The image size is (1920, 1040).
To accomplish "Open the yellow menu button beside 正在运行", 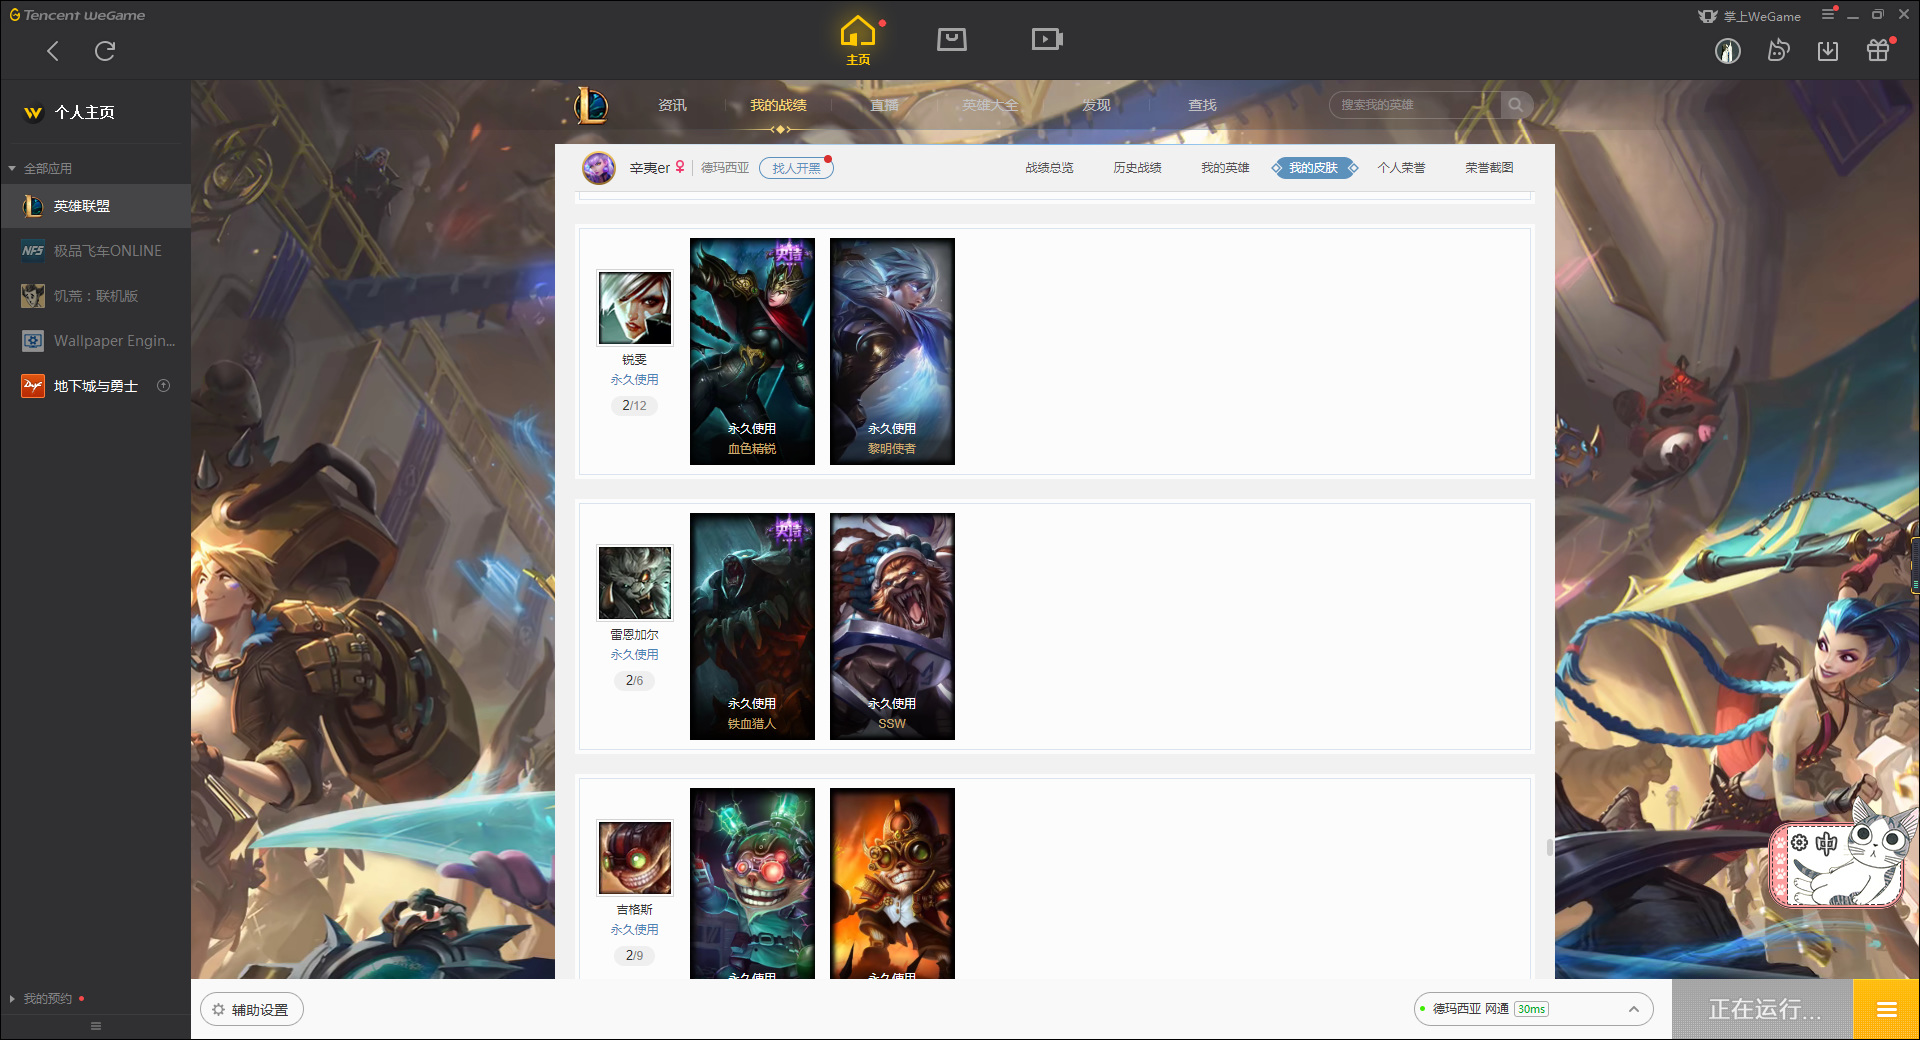I will pyautogui.click(x=1886, y=1010).
